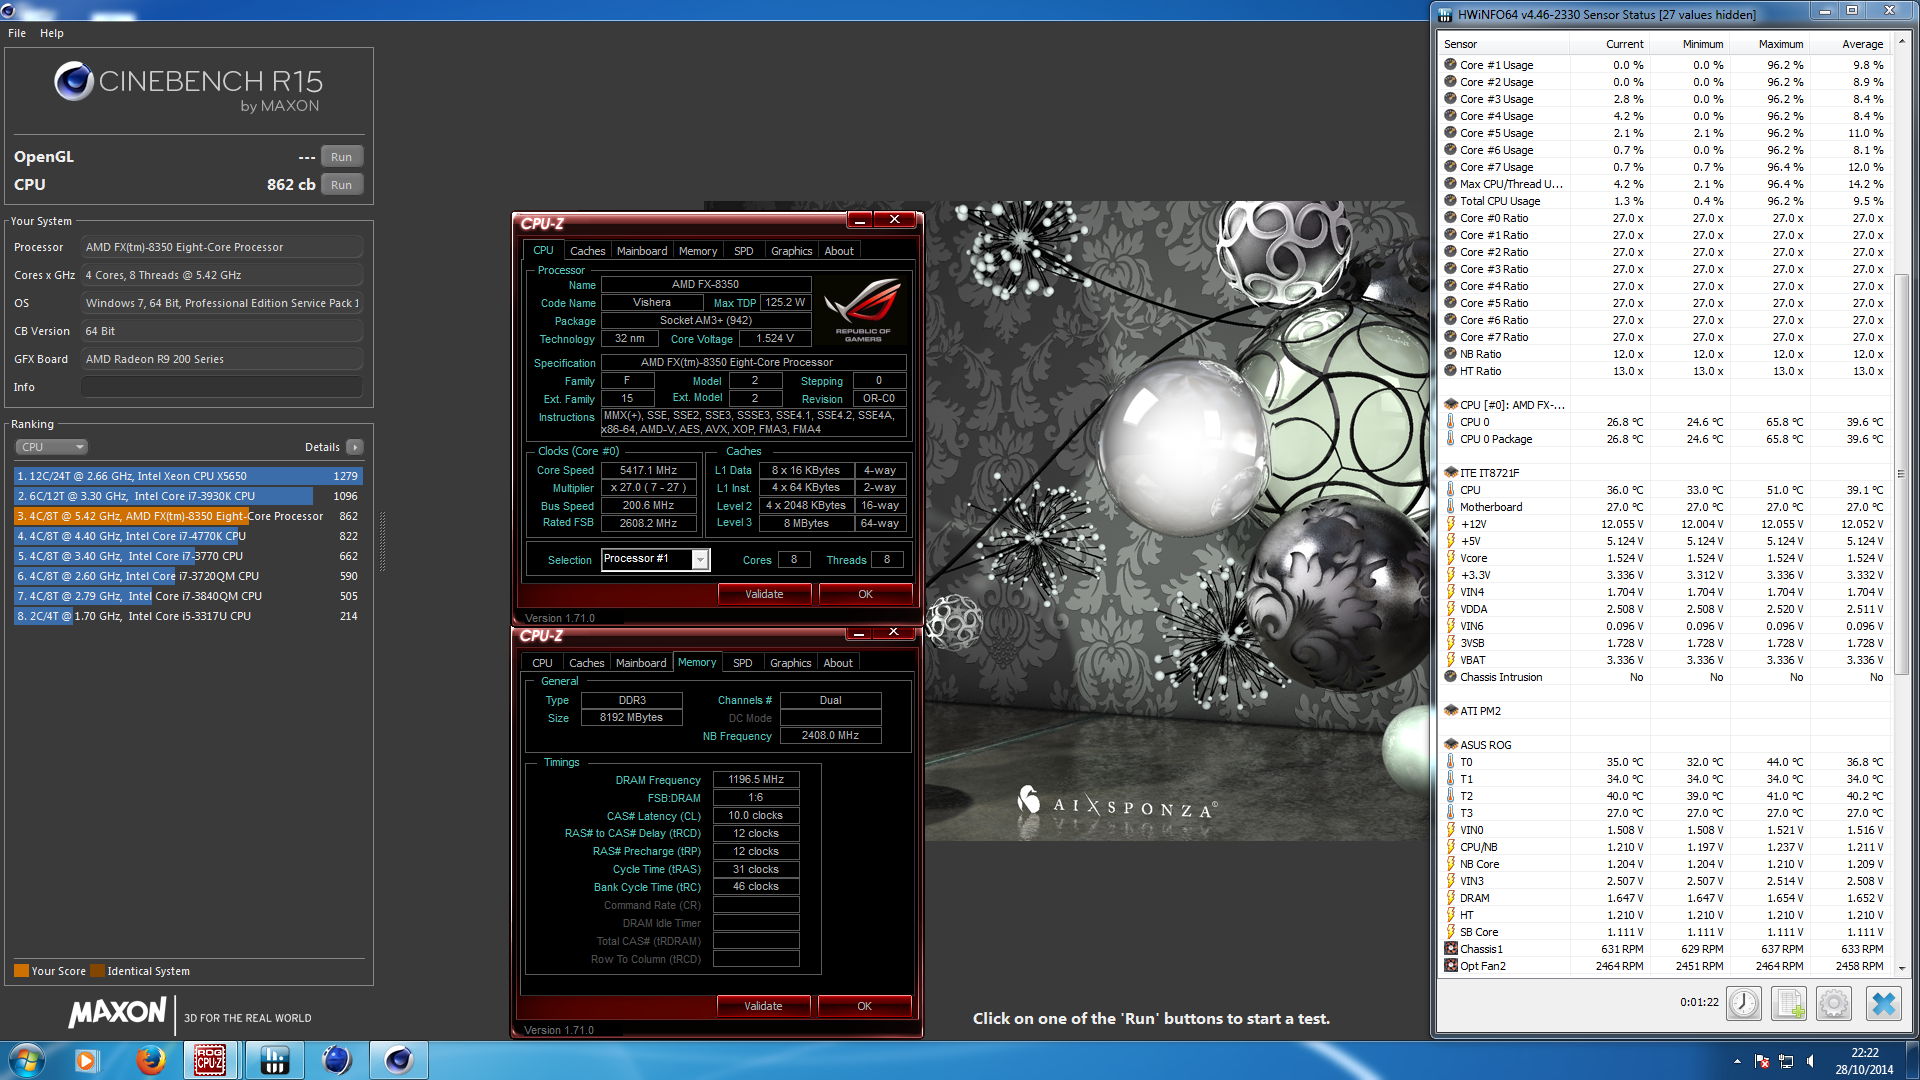Select Xeon X5650 ranking row

coord(188,476)
